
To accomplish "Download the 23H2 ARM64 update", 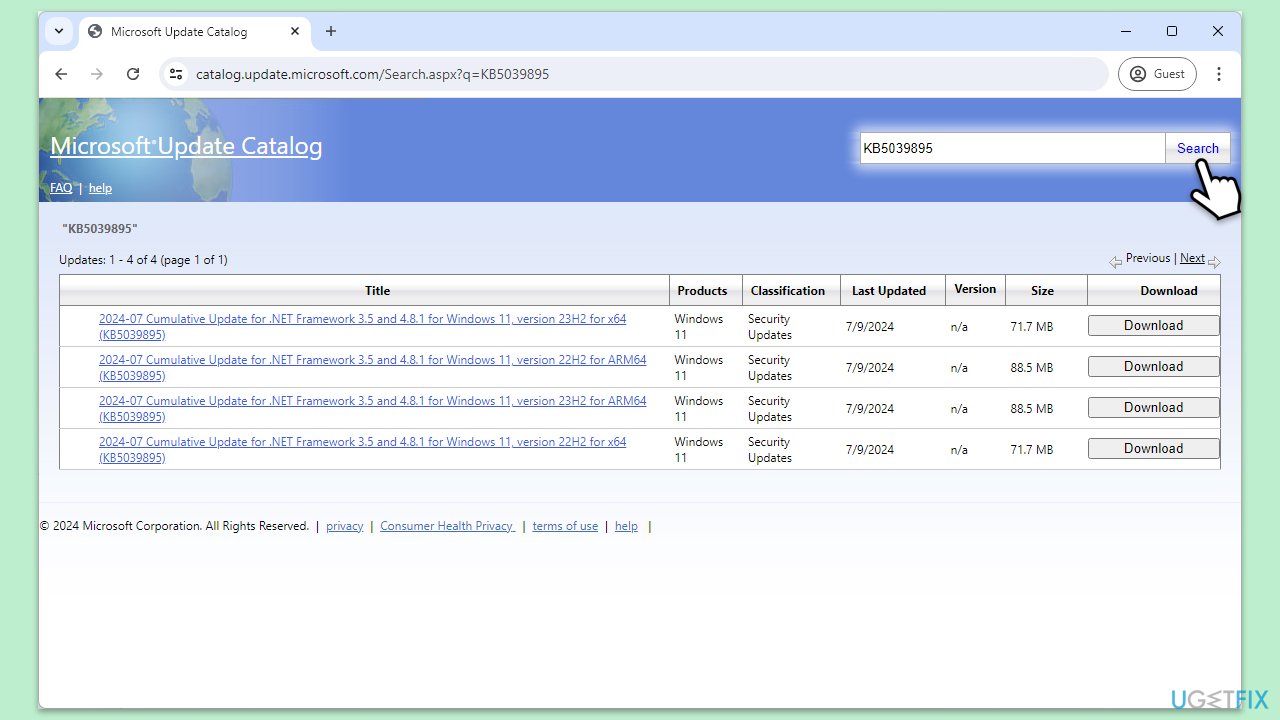I will (x=1153, y=408).
